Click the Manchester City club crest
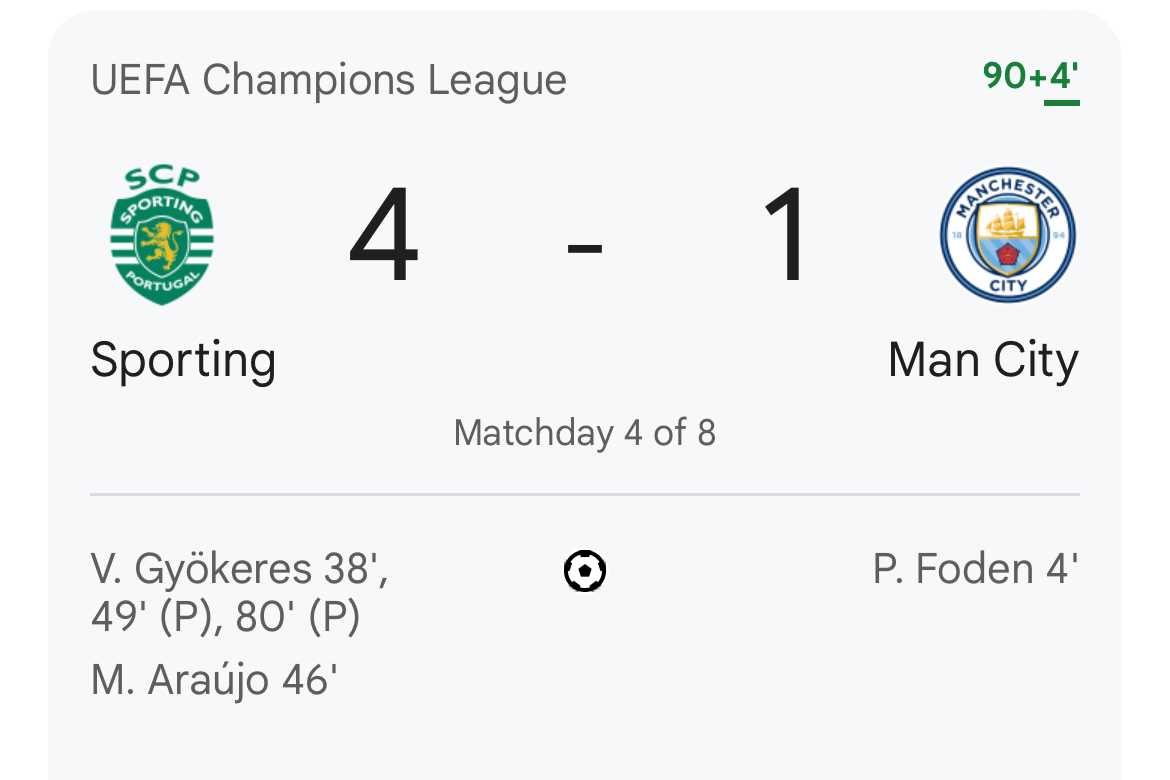Image resolution: width=1170 pixels, height=780 pixels. (x=1007, y=236)
